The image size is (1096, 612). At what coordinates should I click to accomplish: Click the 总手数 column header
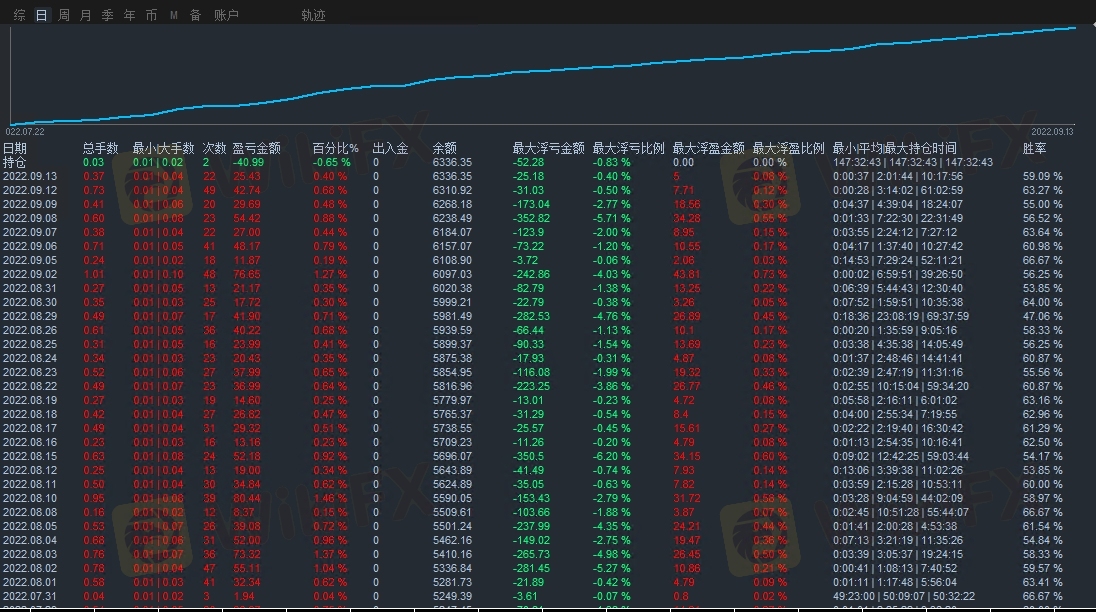tap(100, 148)
